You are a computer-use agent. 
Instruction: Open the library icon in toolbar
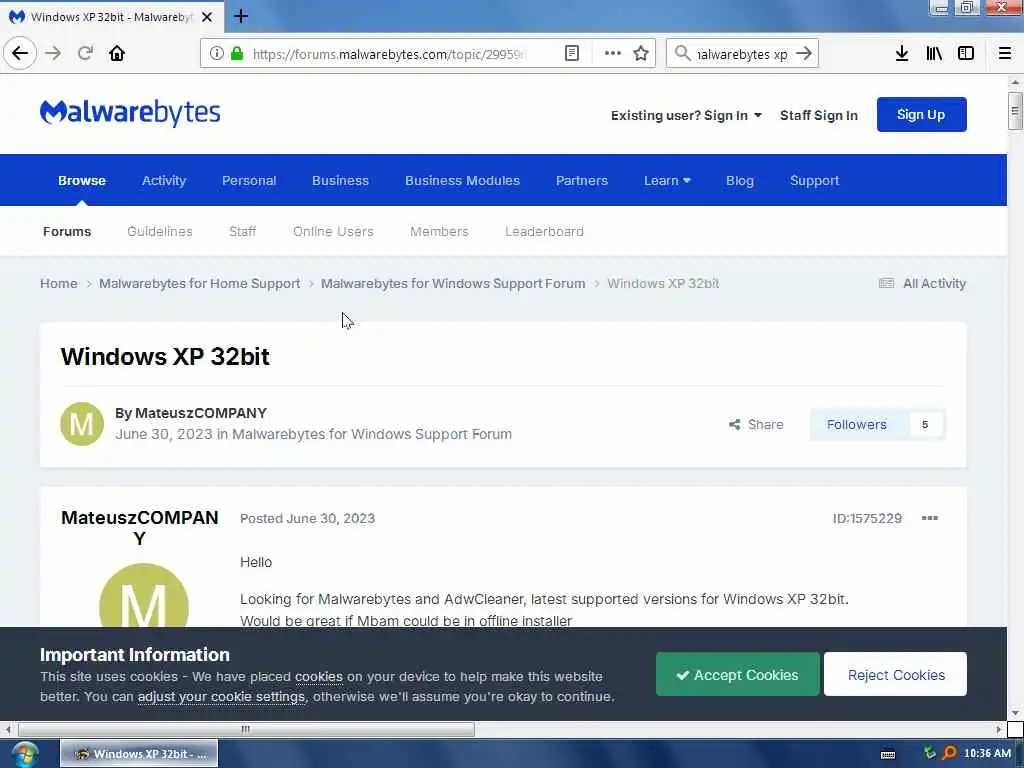[x=934, y=54]
